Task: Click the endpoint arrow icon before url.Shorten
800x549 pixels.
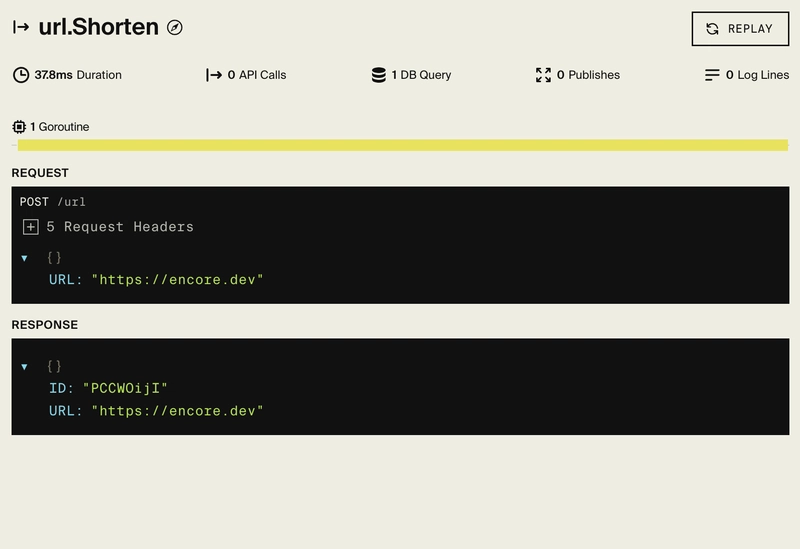Action: pyautogui.click(x=21, y=27)
